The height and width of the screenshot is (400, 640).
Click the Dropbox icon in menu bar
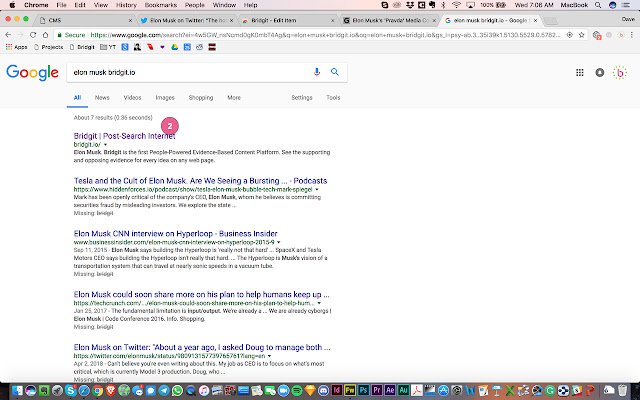[411, 5]
